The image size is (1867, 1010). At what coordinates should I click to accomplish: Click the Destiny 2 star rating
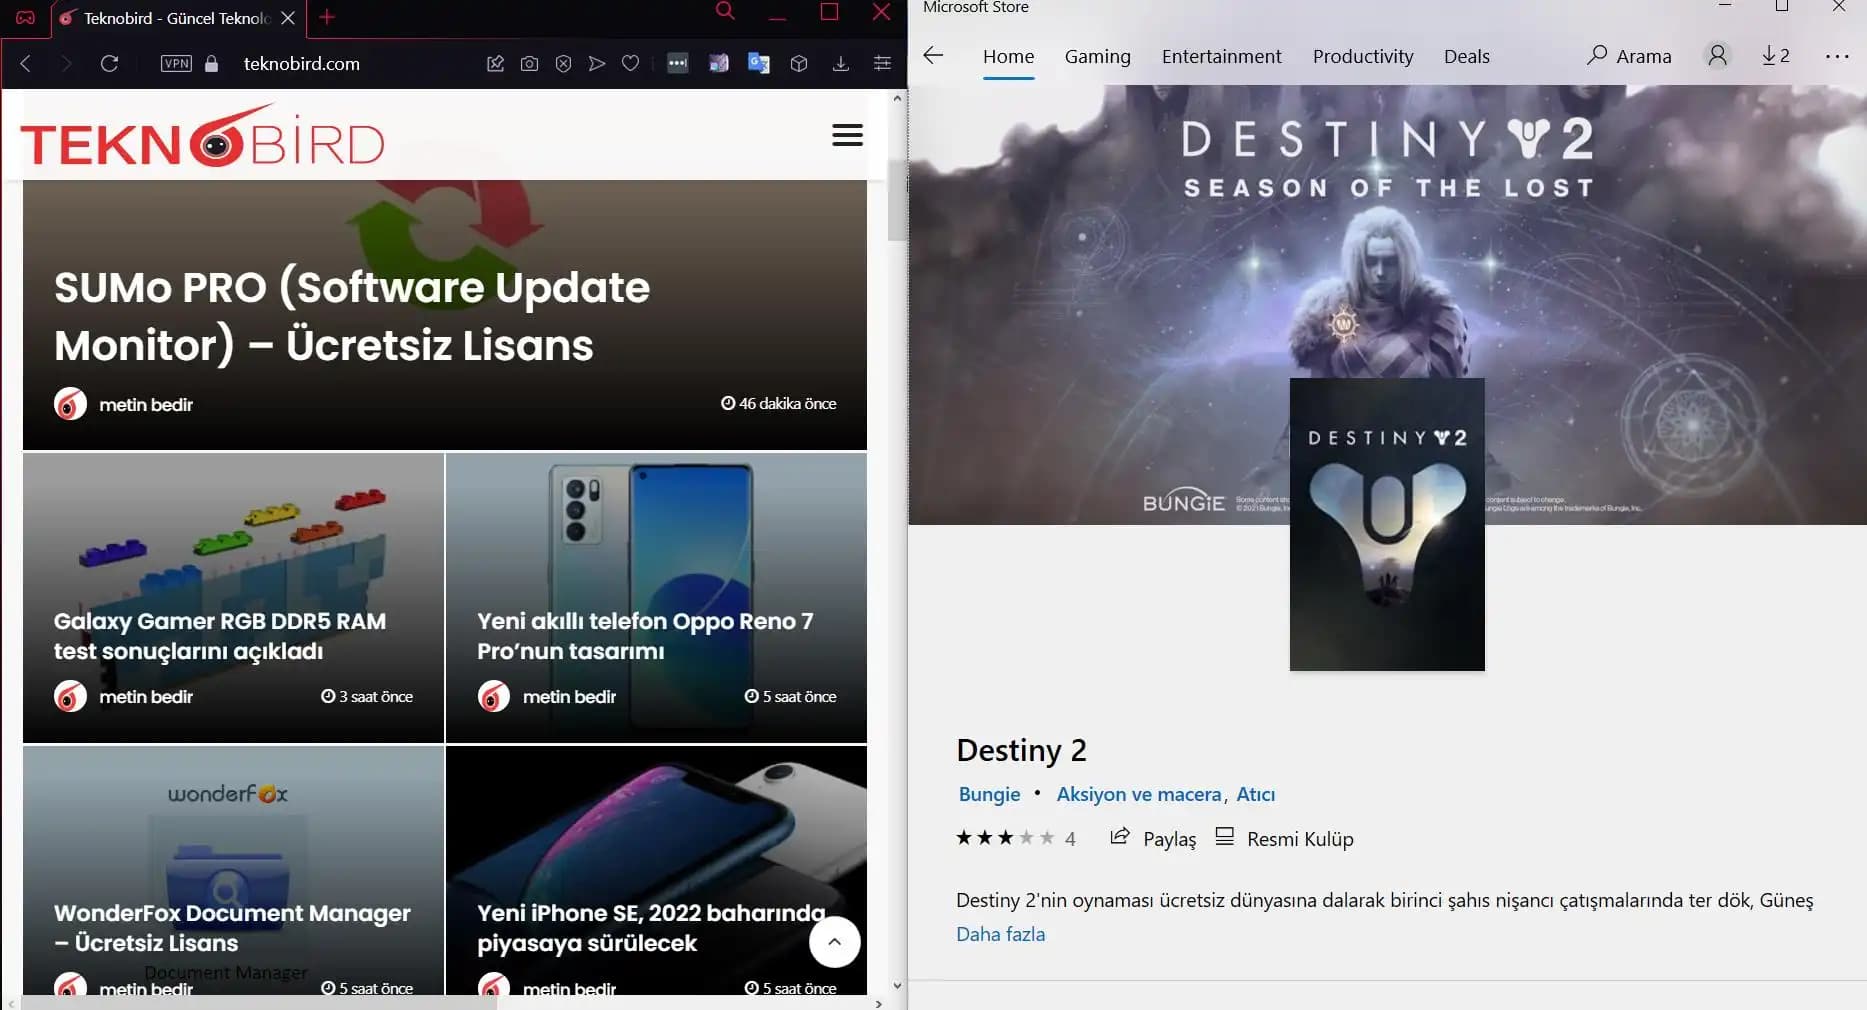[1005, 838]
